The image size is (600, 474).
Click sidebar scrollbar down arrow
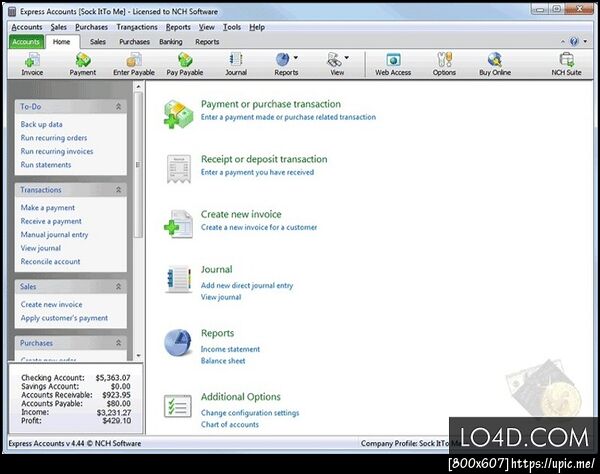pyautogui.click(x=139, y=356)
